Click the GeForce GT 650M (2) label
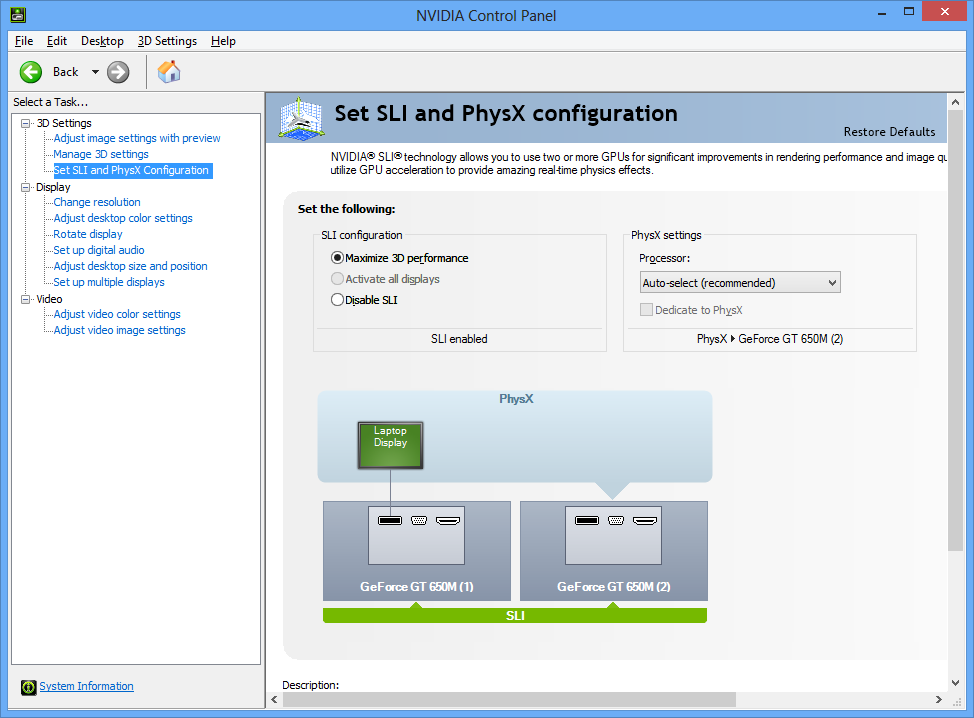The width and height of the screenshot is (974, 718). 614,586
